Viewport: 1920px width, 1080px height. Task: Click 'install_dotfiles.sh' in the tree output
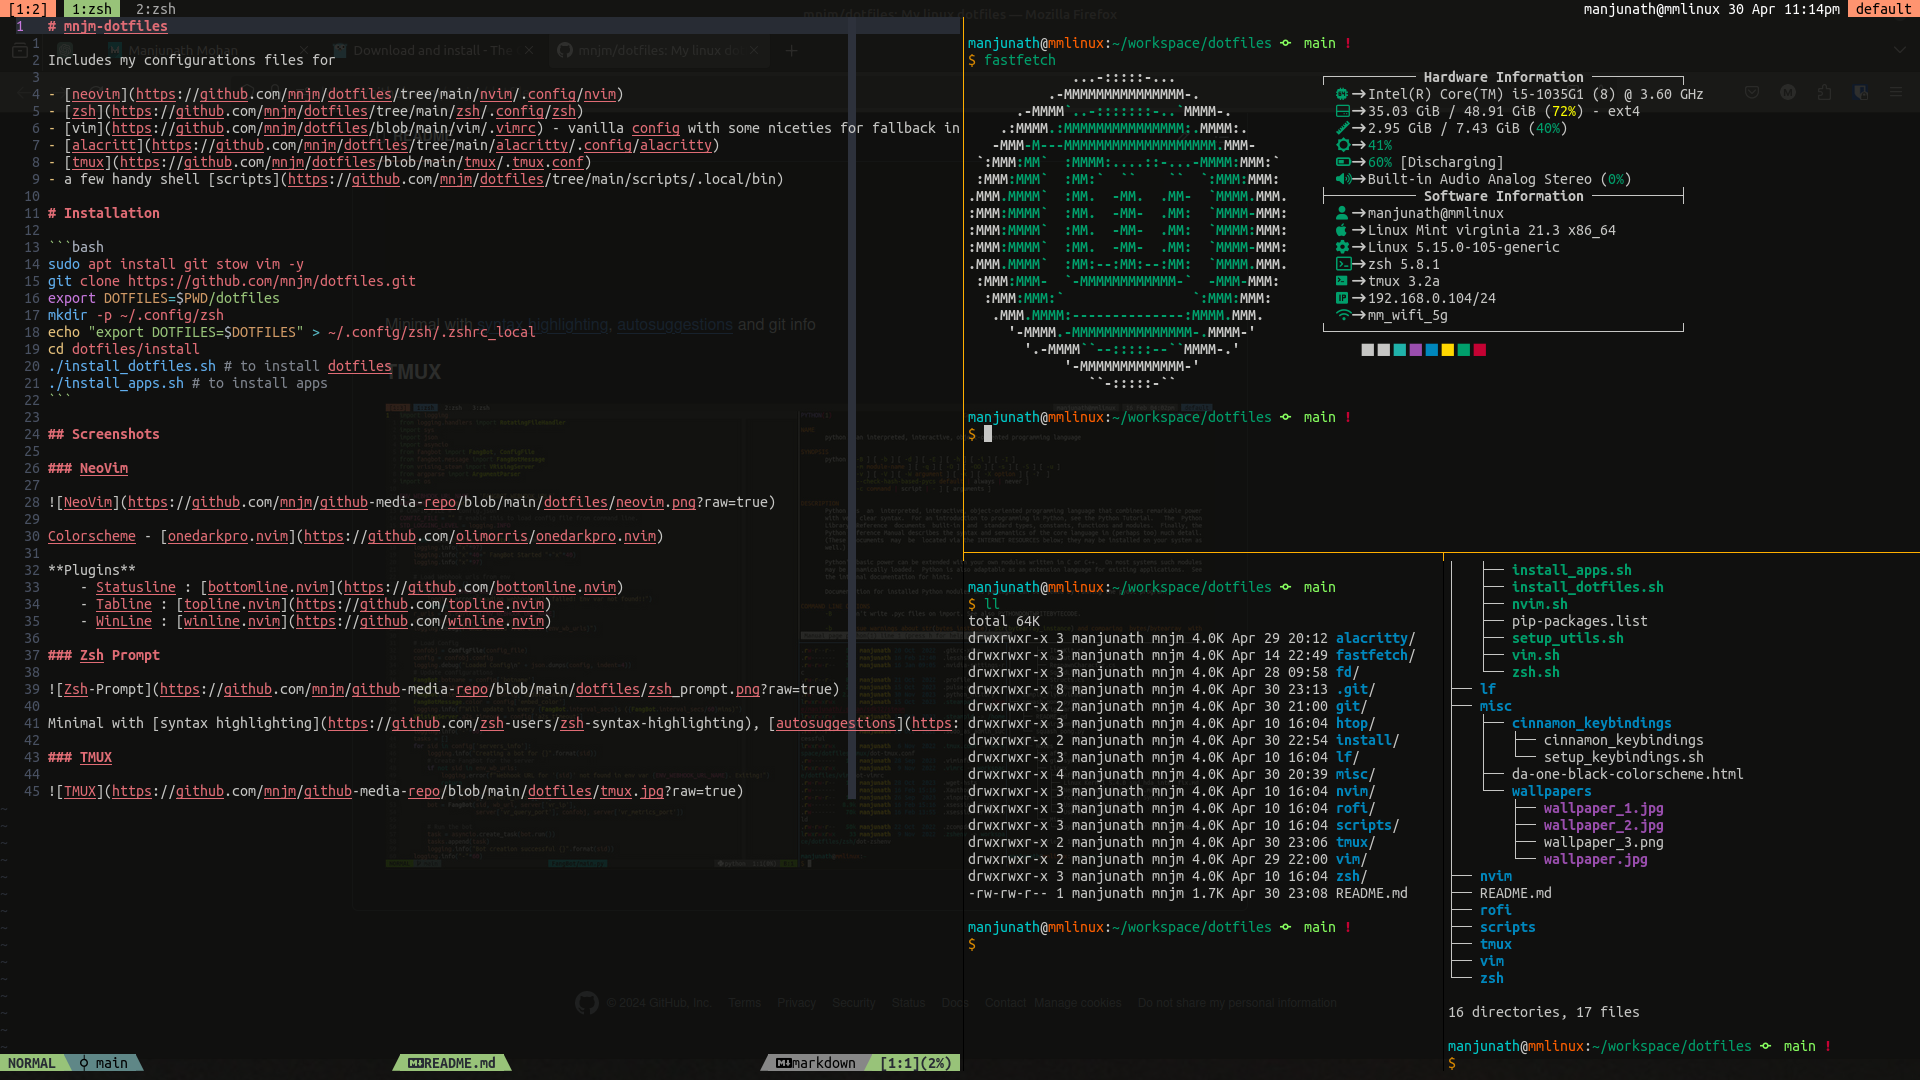pyautogui.click(x=1588, y=587)
